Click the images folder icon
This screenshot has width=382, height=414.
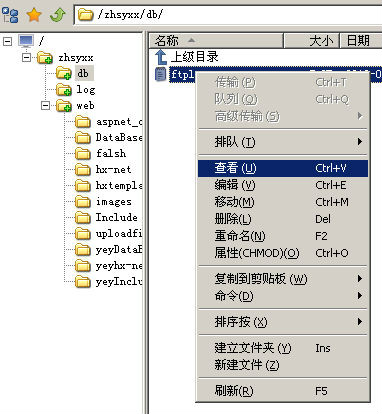click(83, 202)
